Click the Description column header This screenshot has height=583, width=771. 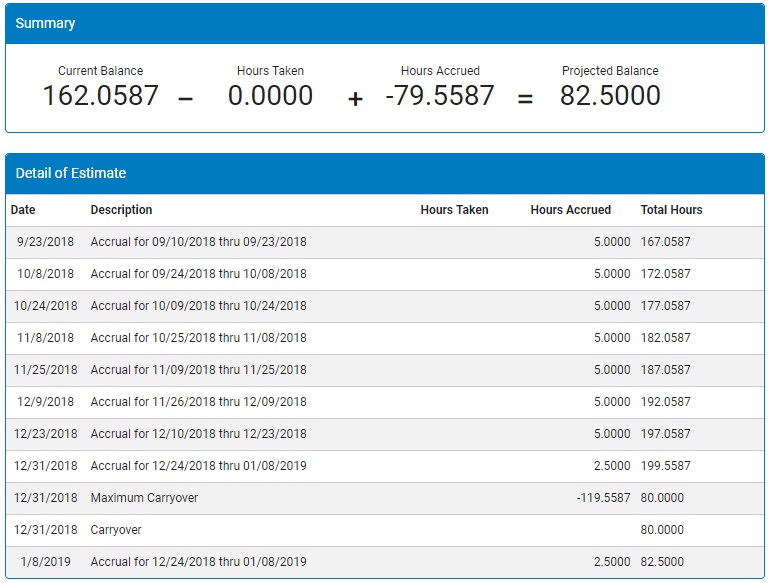(x=121, y=210)
